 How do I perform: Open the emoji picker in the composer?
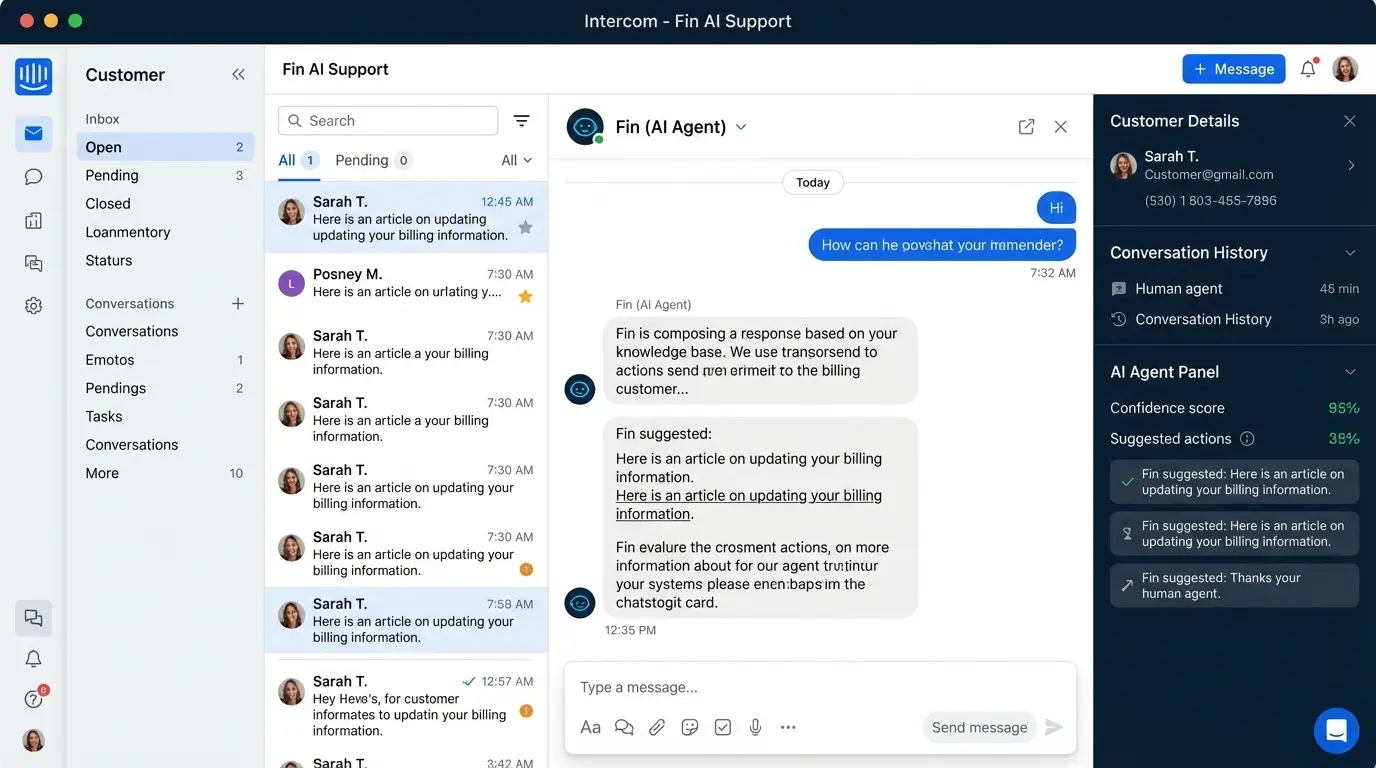pos(690,727)
